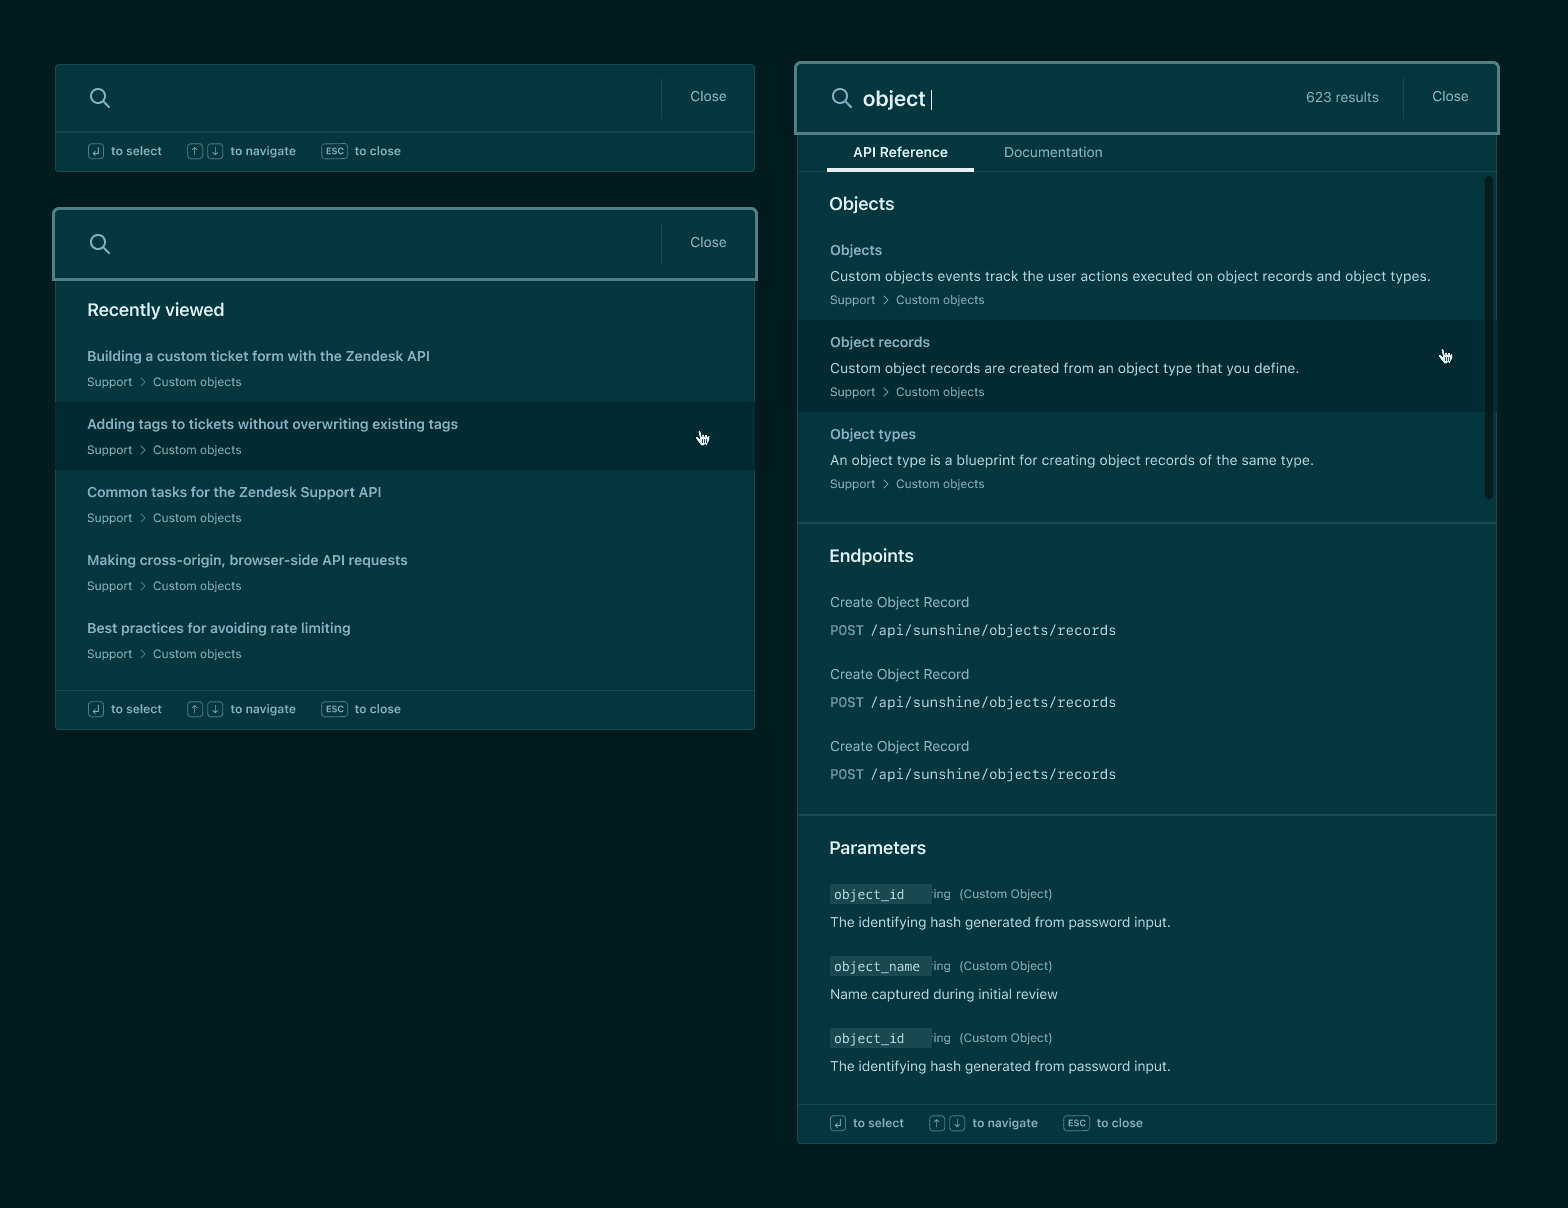The width and height of the screenshot is (1568, 1208).
Task: Click the up arrow key icon in the standalone empty search bar footer
Action: (195, 151)
